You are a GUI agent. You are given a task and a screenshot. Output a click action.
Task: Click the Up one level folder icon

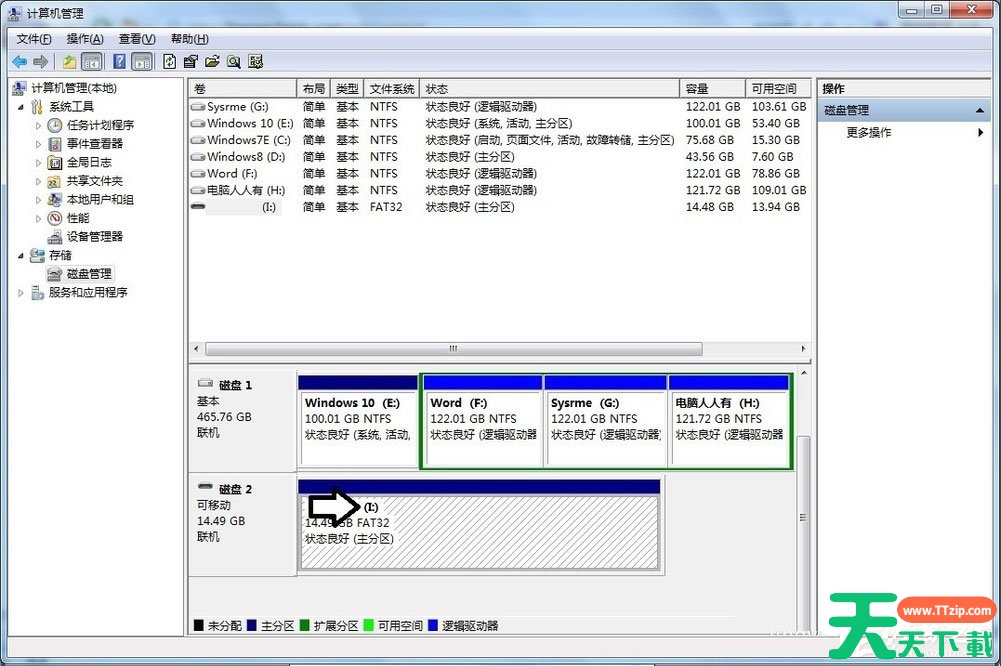point(69,62)
